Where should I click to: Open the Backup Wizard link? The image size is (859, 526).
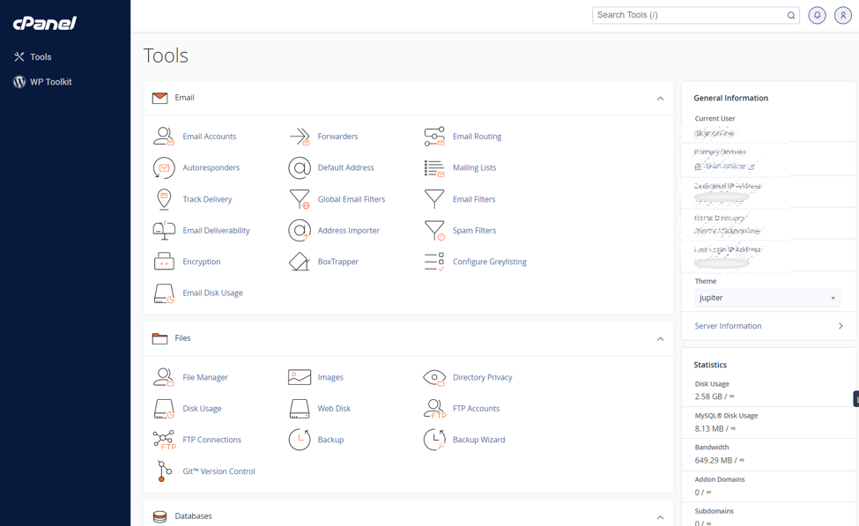[479, 440]
